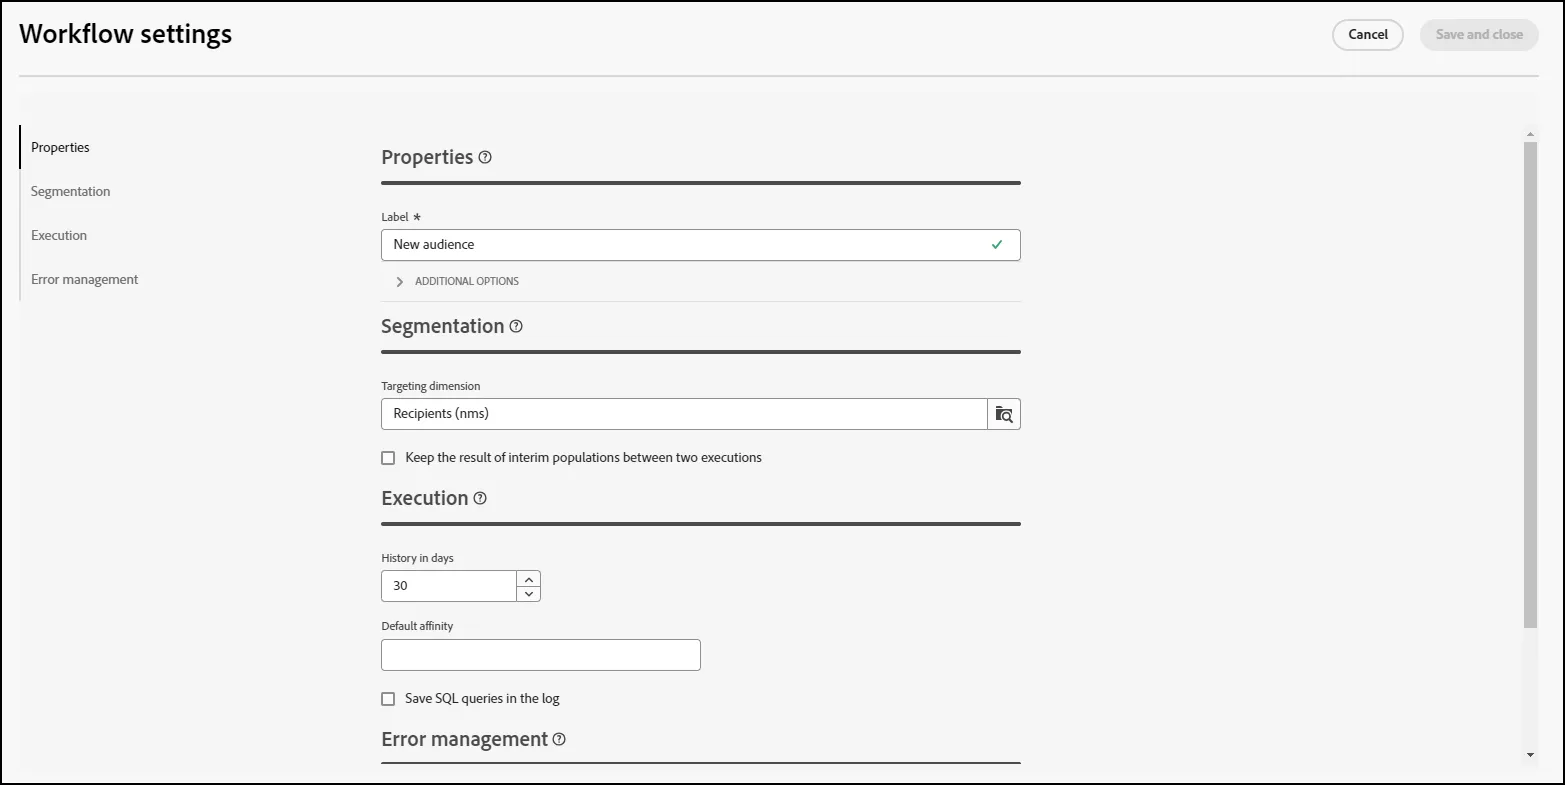Jump to the Execution sidebar tab
The height and width of the screenshot is (785, 1565).
click(59, 235)
